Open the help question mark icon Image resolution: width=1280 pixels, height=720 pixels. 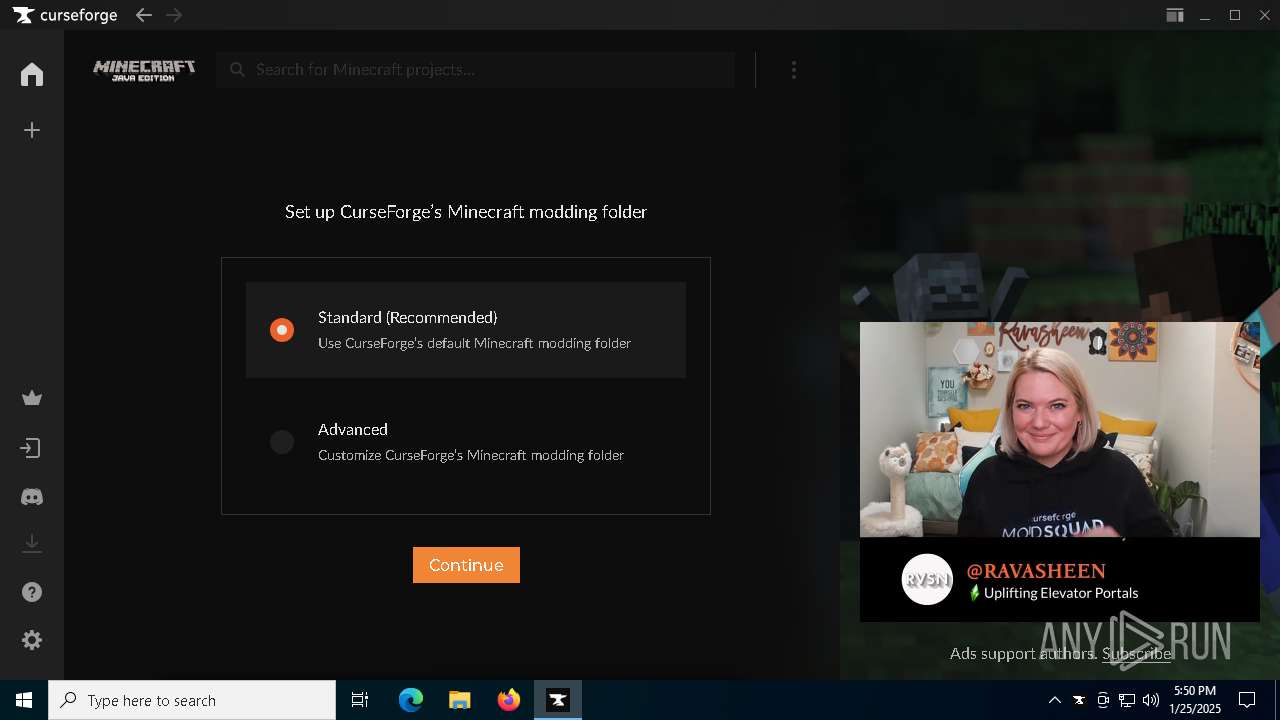[x=32, y=592]
